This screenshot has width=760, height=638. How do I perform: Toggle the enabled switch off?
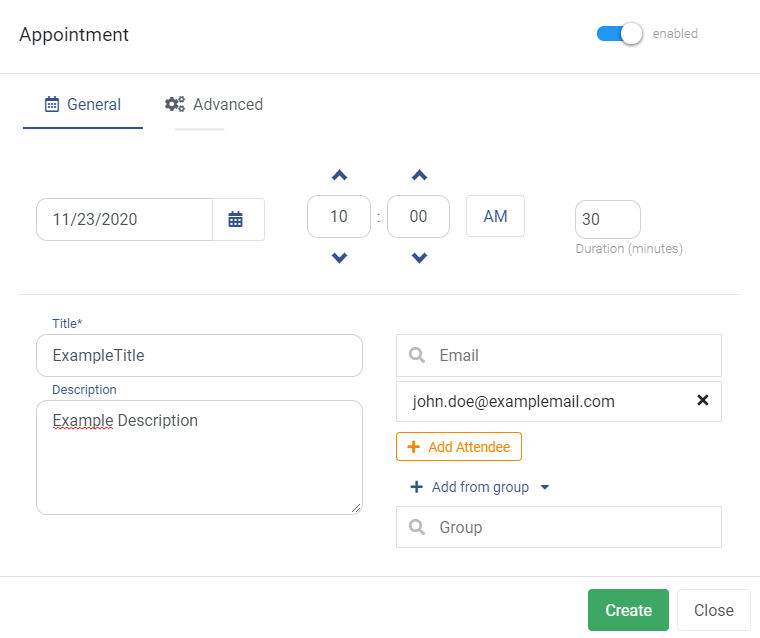click(x=619, y=34)
